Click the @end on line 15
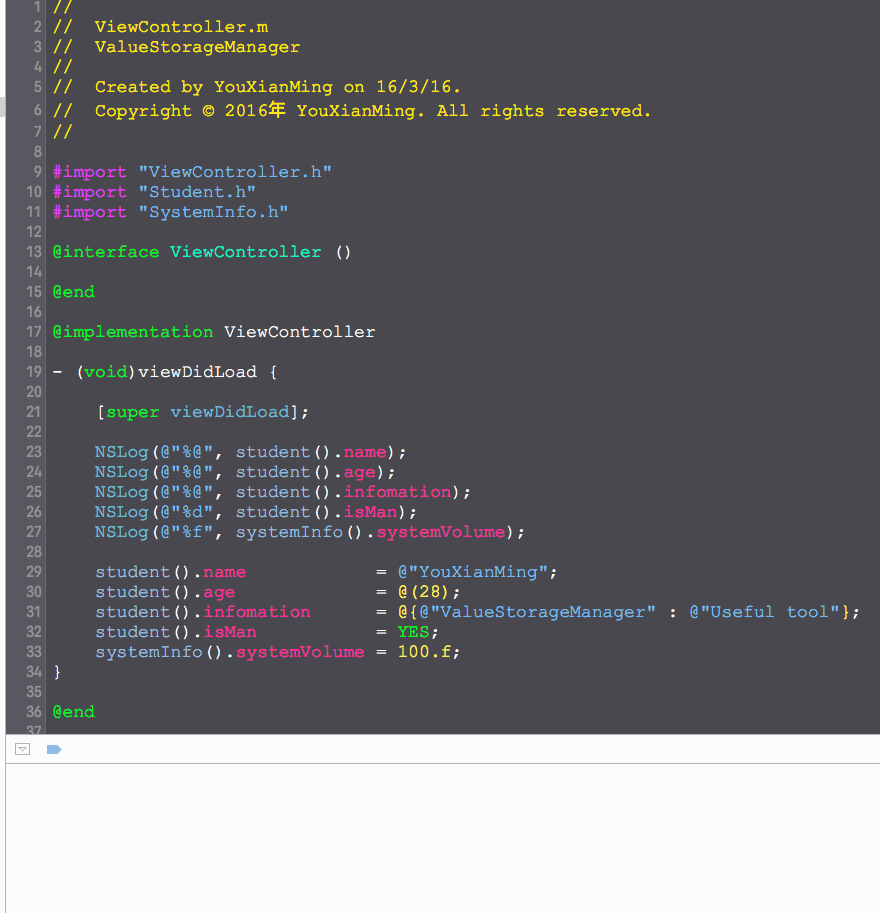 pyautogui.click(x=73, y=292)
